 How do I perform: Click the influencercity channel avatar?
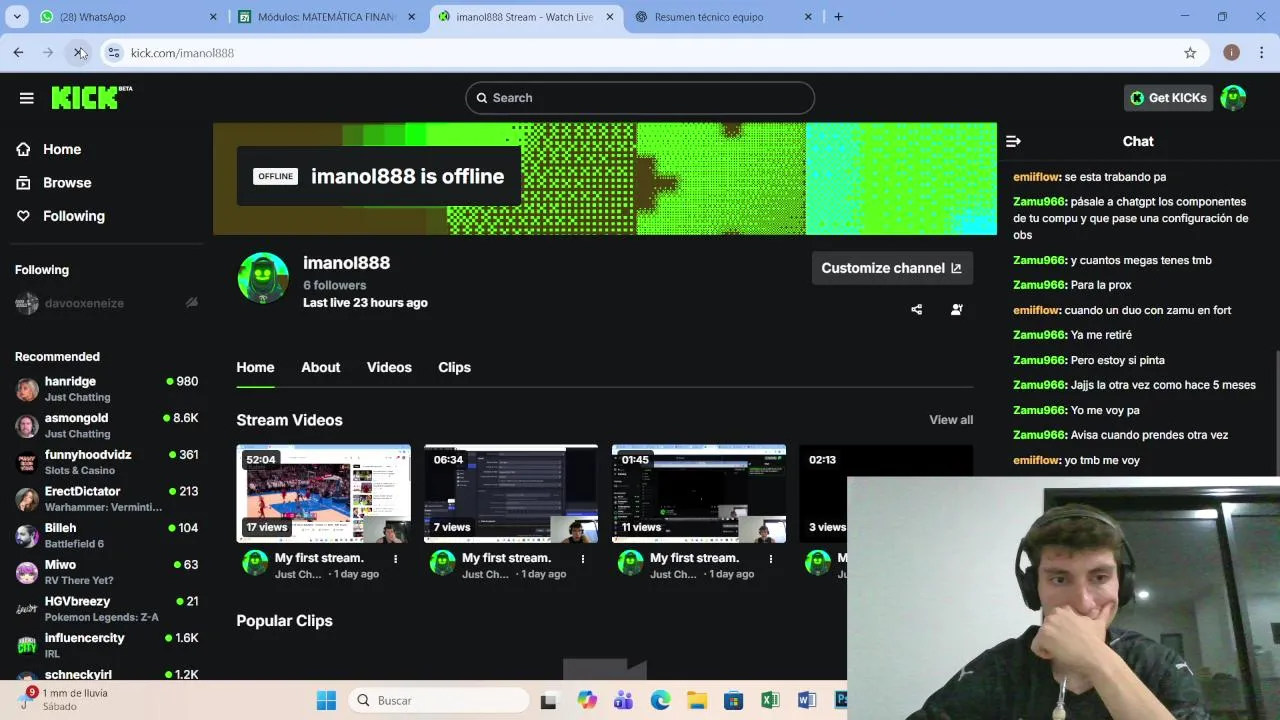(27, 646)
